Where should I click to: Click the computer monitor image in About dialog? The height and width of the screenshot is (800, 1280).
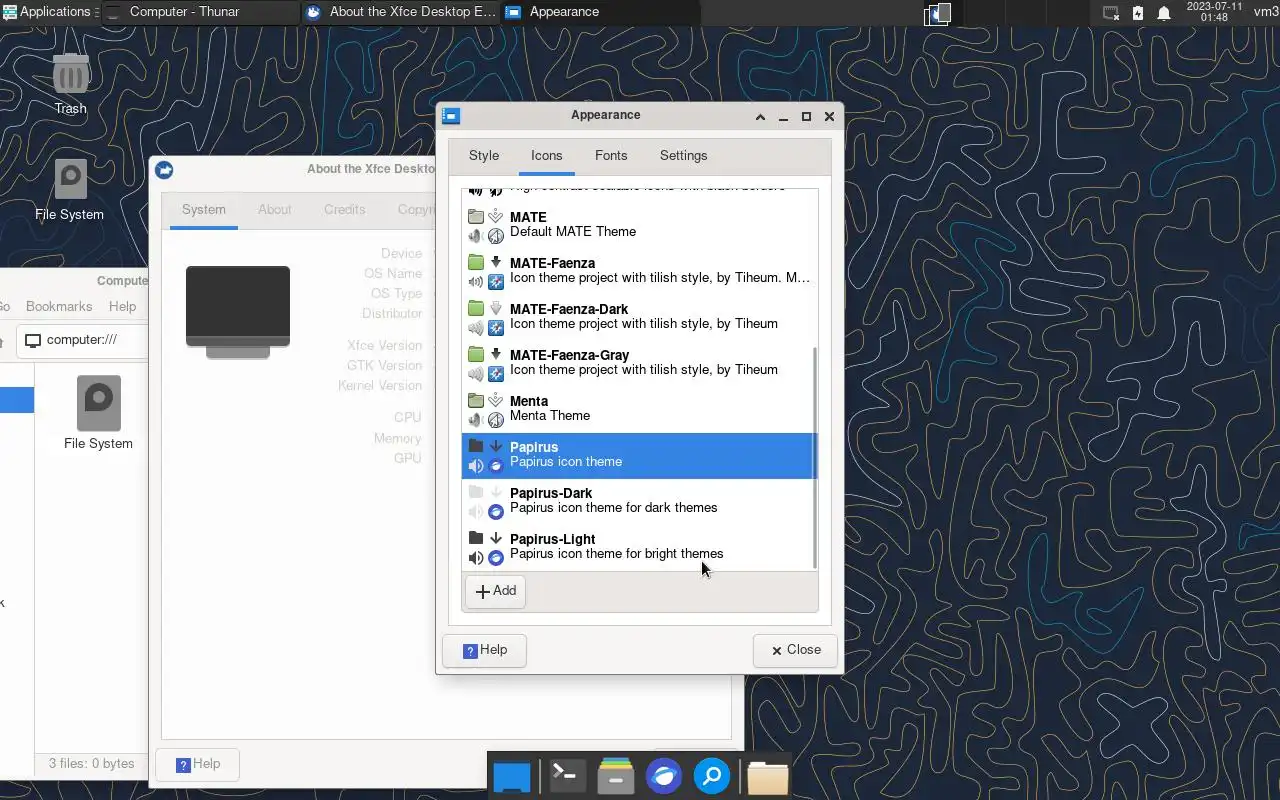coord(238,312)
